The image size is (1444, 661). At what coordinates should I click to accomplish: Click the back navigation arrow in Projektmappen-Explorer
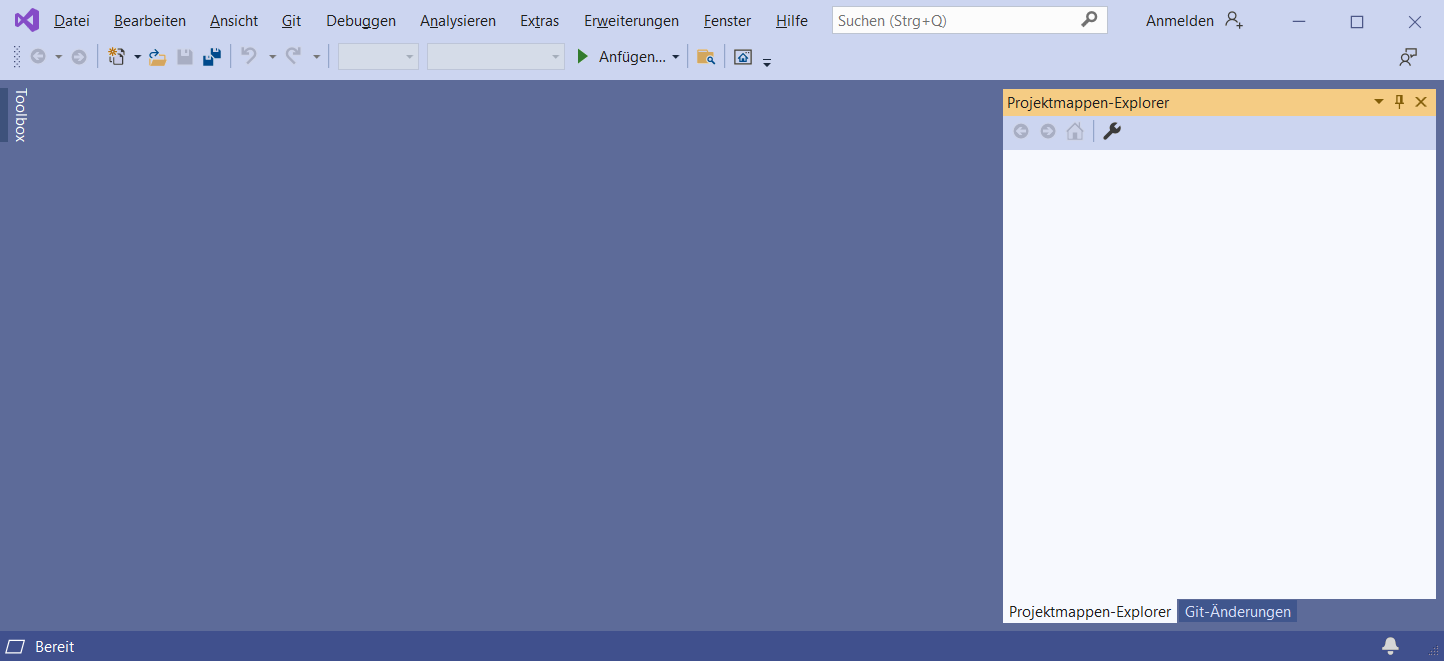tap(1021, 131)
